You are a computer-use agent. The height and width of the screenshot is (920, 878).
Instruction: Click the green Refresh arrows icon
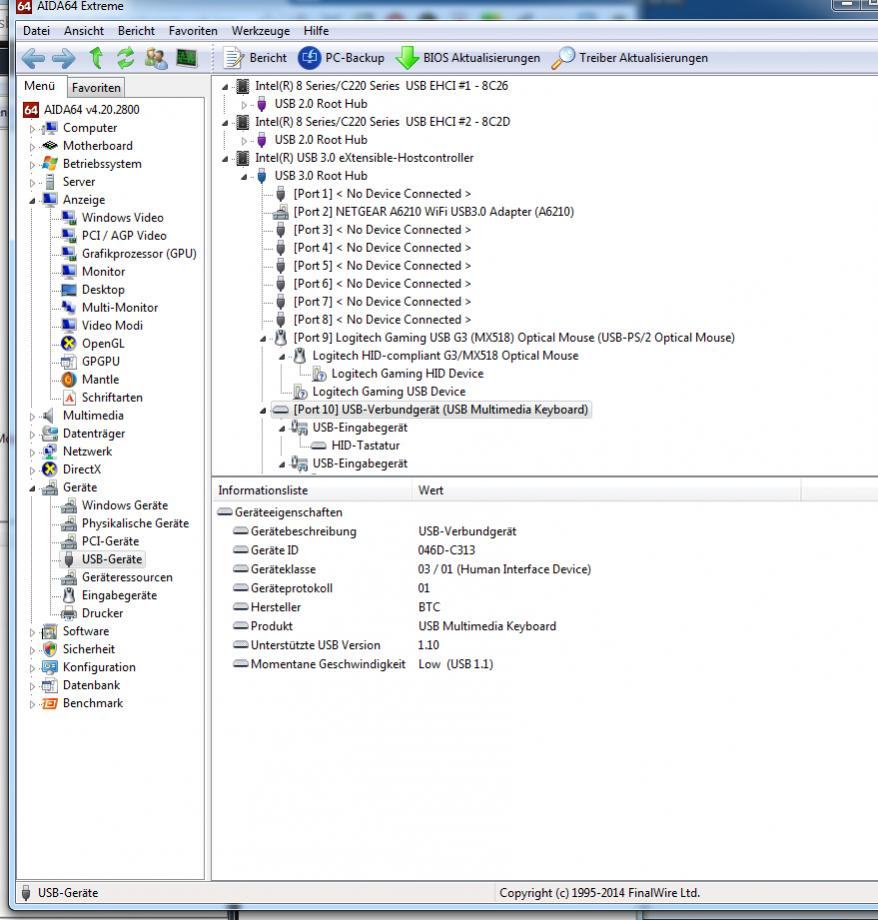pos(125,58)
